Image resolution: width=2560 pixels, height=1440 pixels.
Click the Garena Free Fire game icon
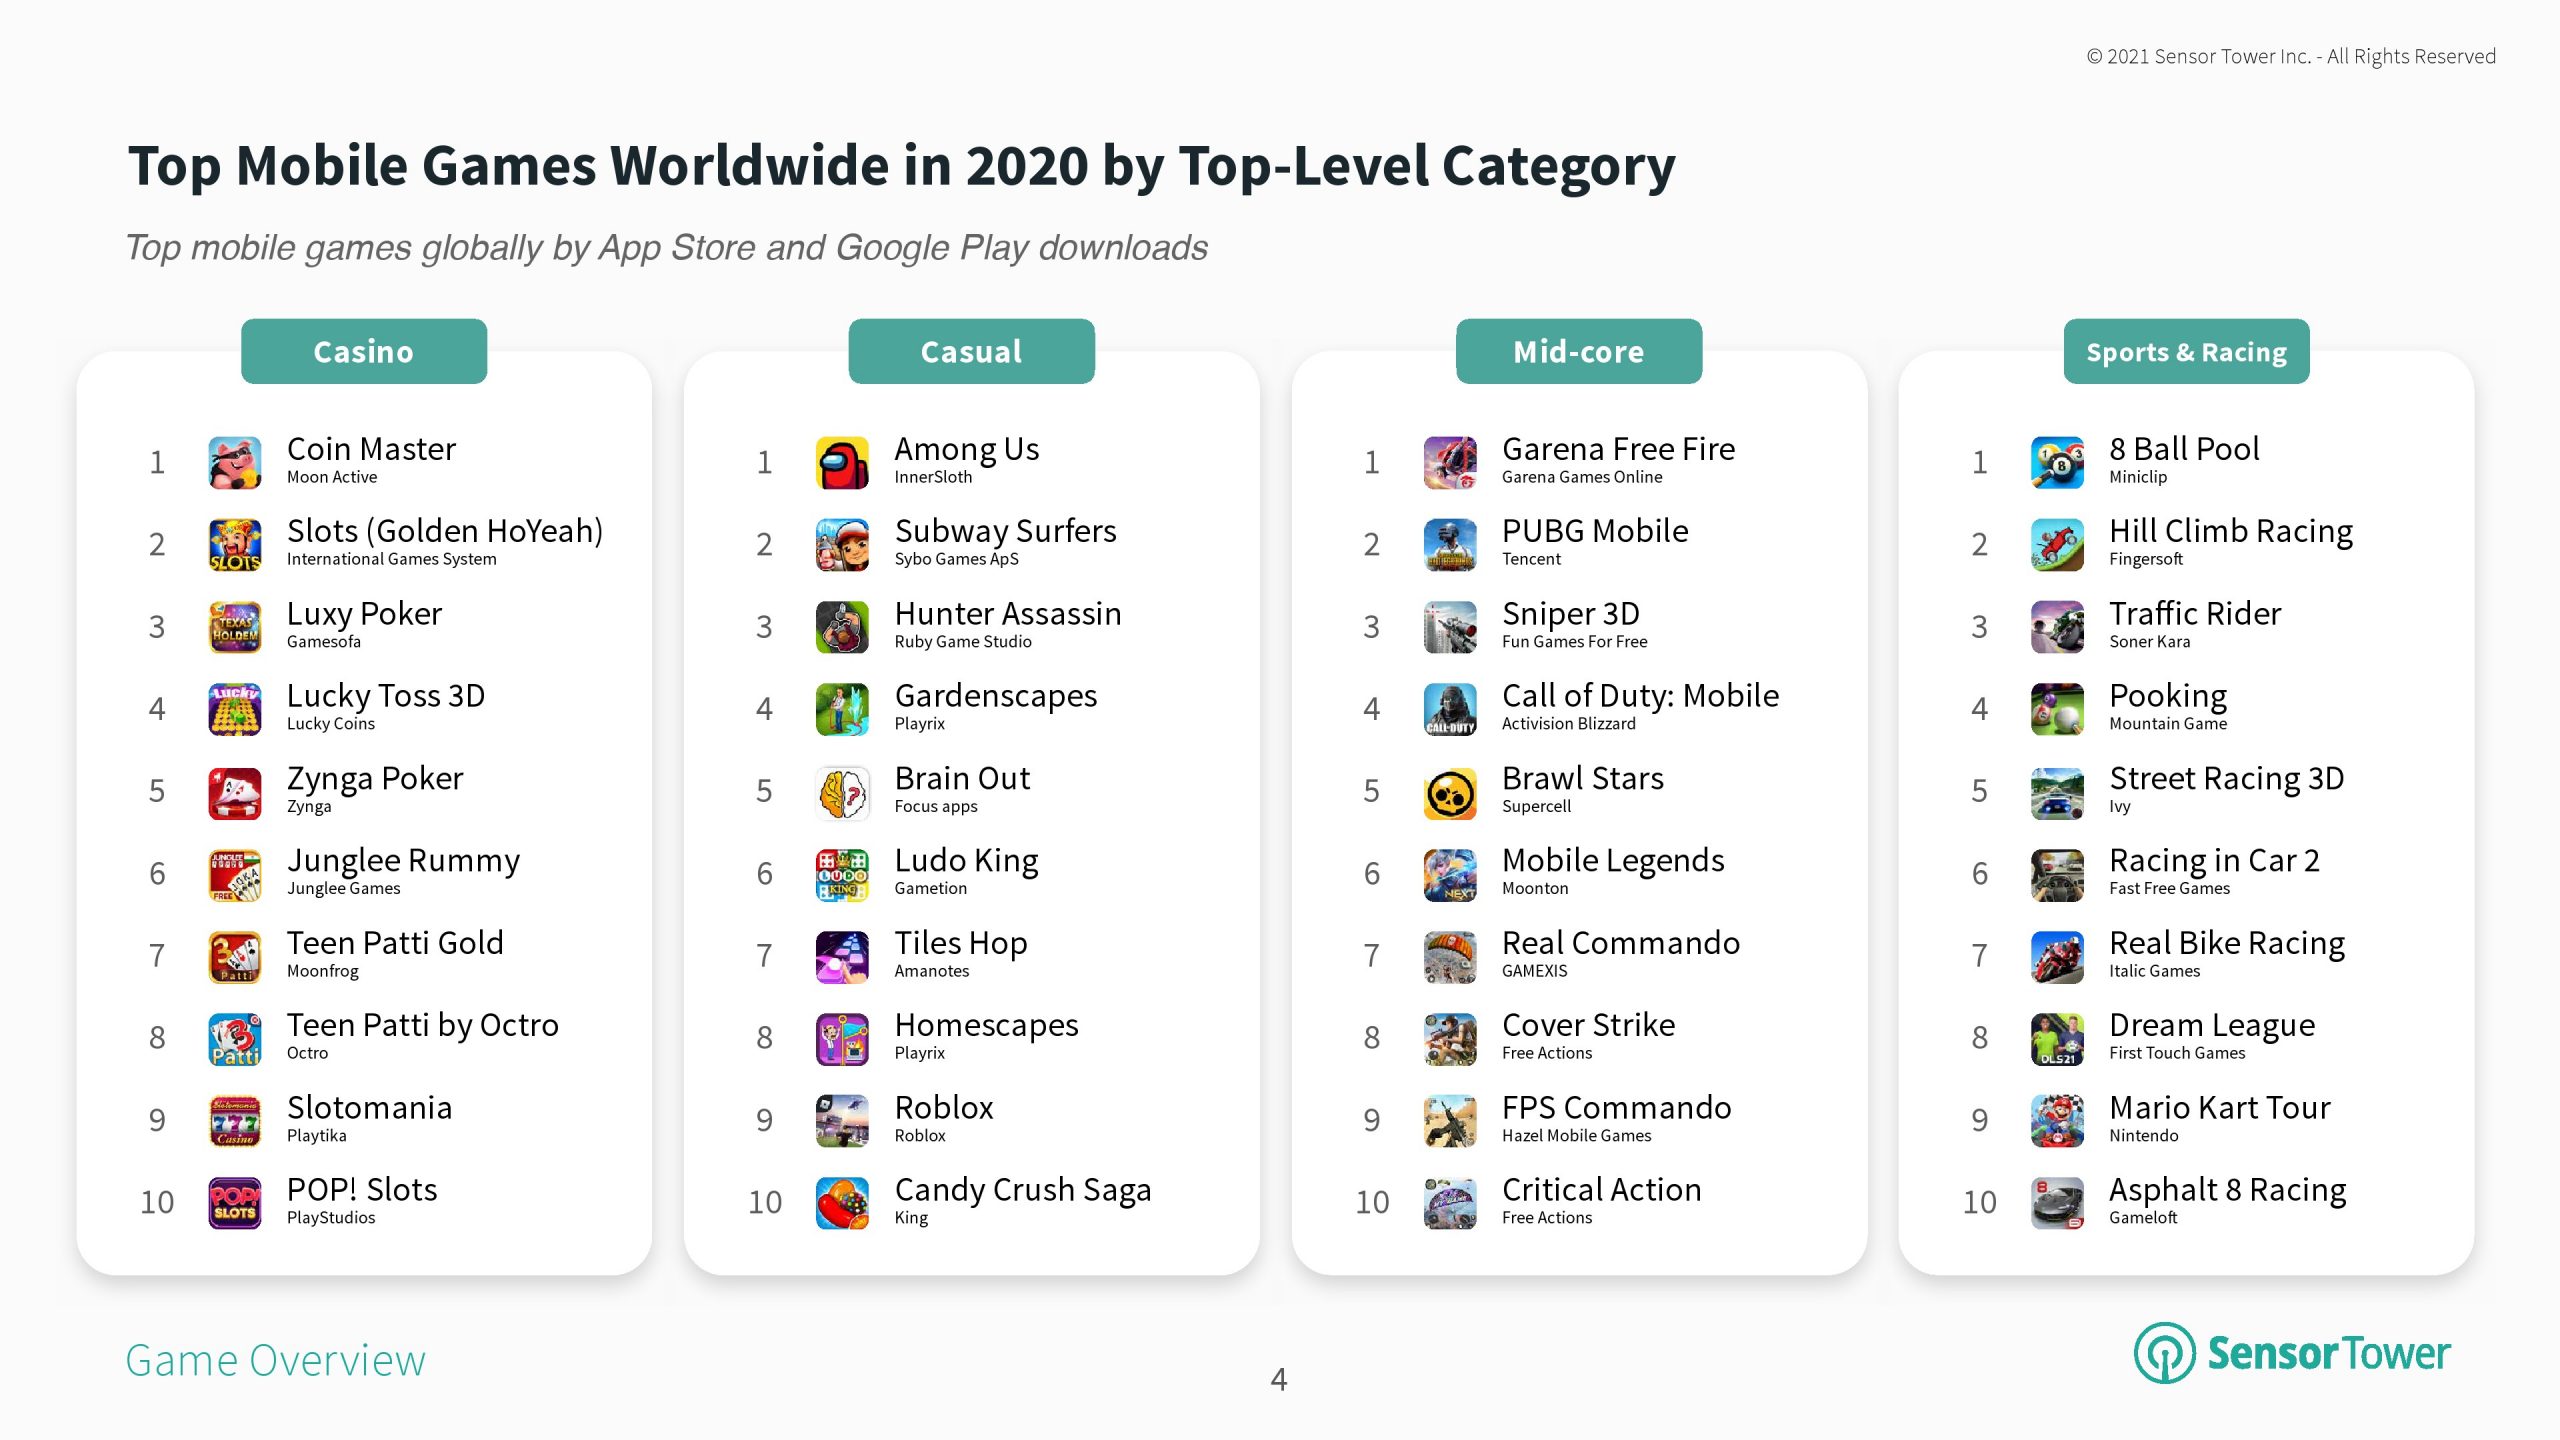[x=1449, y=462]
